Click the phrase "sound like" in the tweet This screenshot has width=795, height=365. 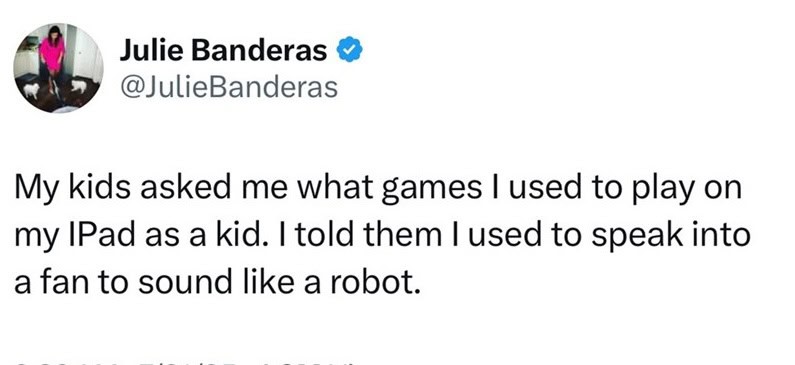(x=216, y=283)
